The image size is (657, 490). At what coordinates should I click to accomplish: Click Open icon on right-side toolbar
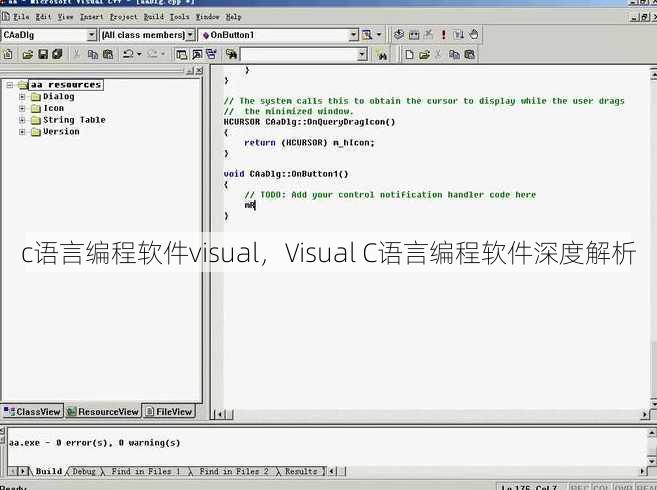coord(424,54)
